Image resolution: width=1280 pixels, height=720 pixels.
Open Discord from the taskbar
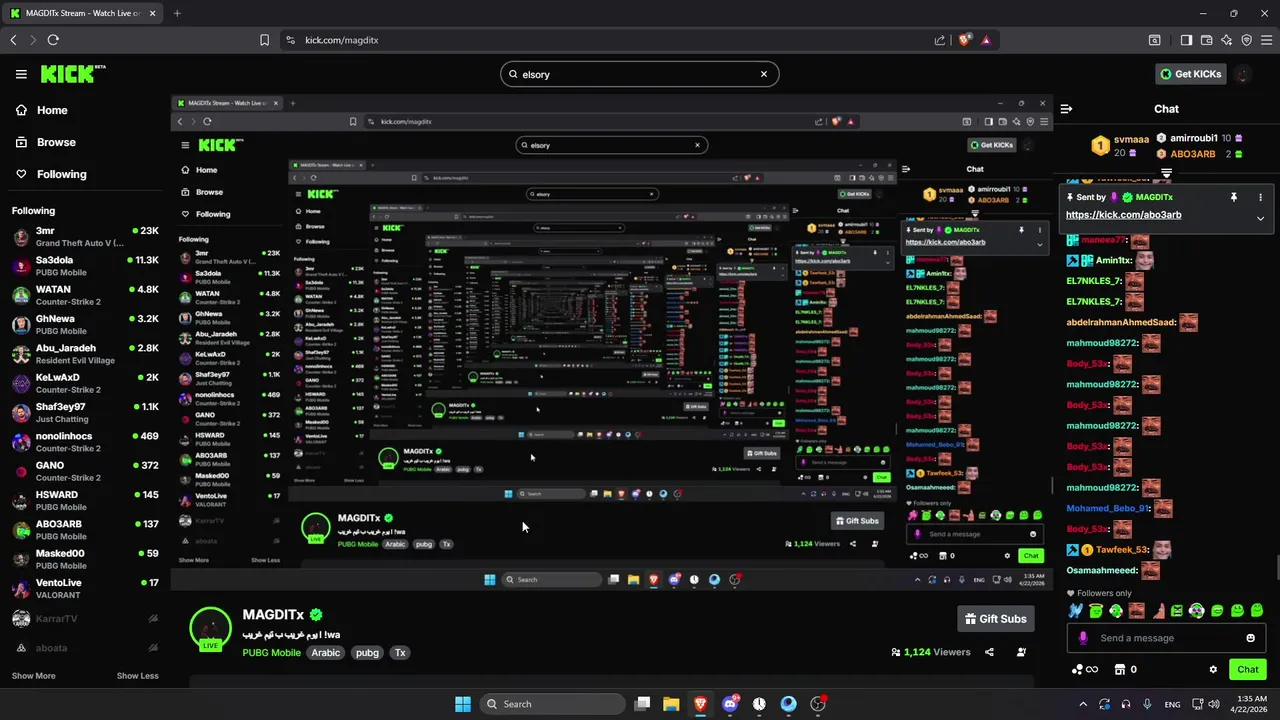click(x=730, y=704)
